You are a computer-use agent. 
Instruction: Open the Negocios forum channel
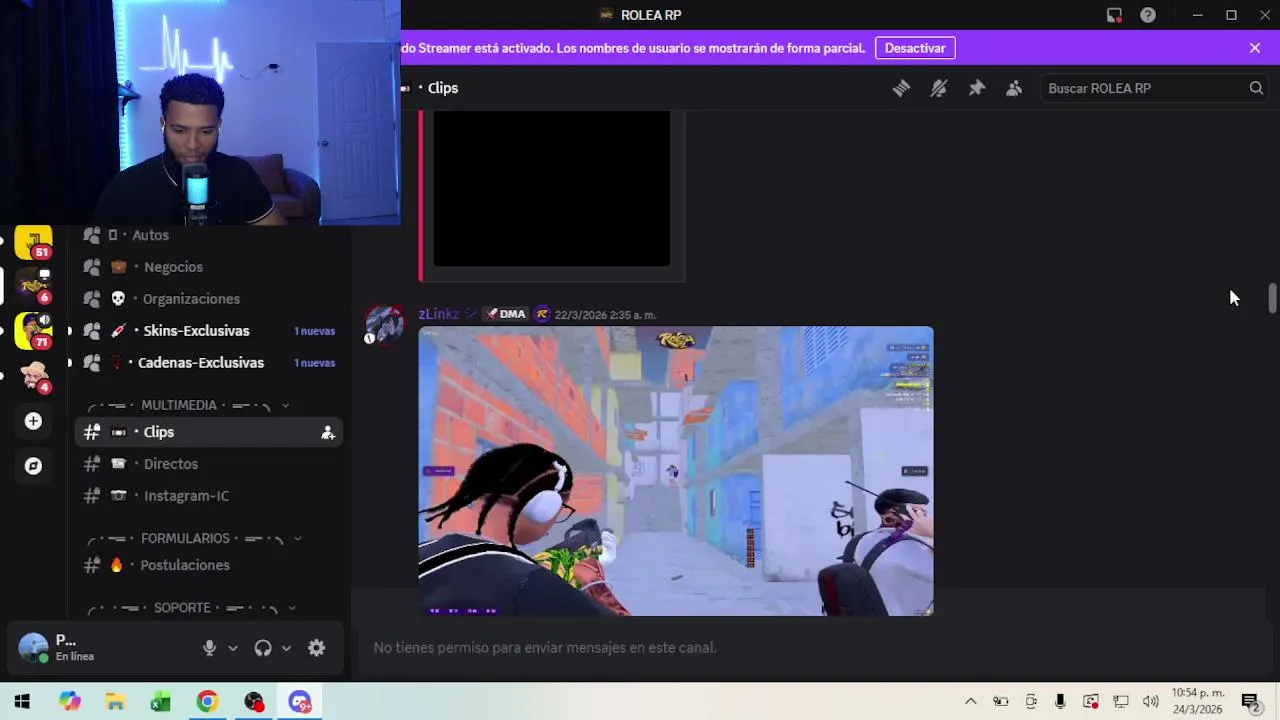pos(210,267)
